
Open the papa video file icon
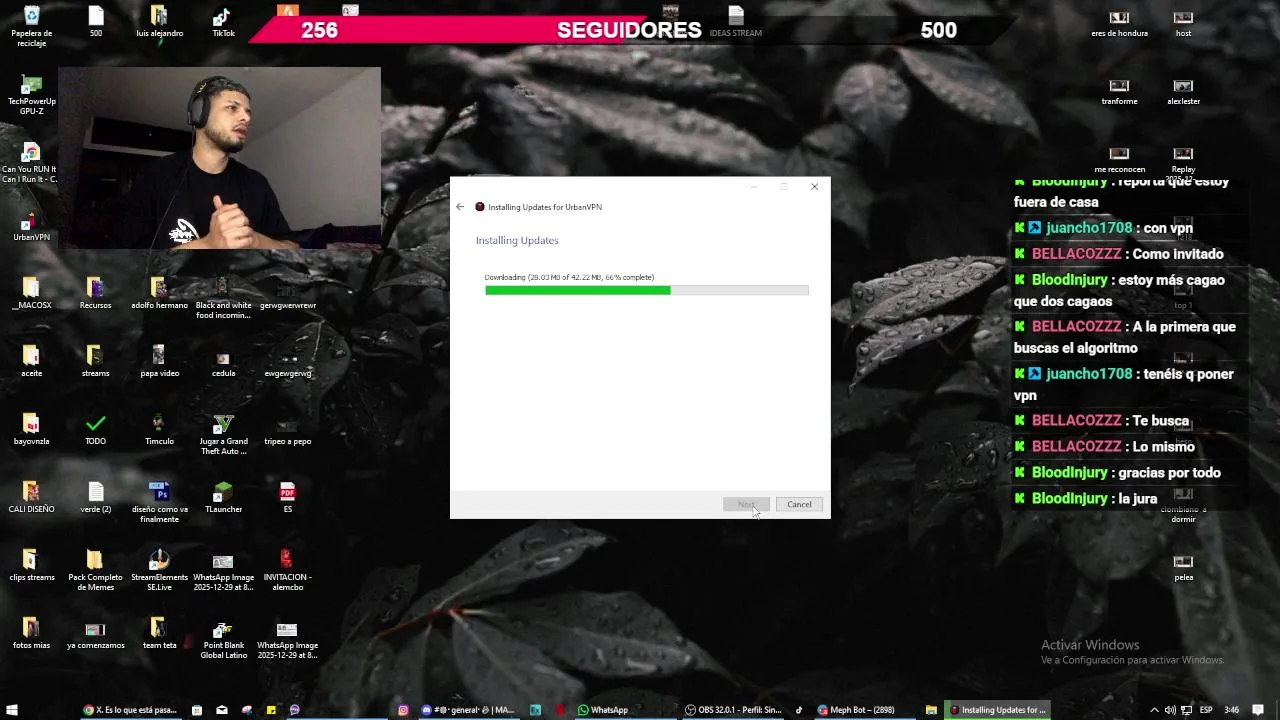[159, 363]
